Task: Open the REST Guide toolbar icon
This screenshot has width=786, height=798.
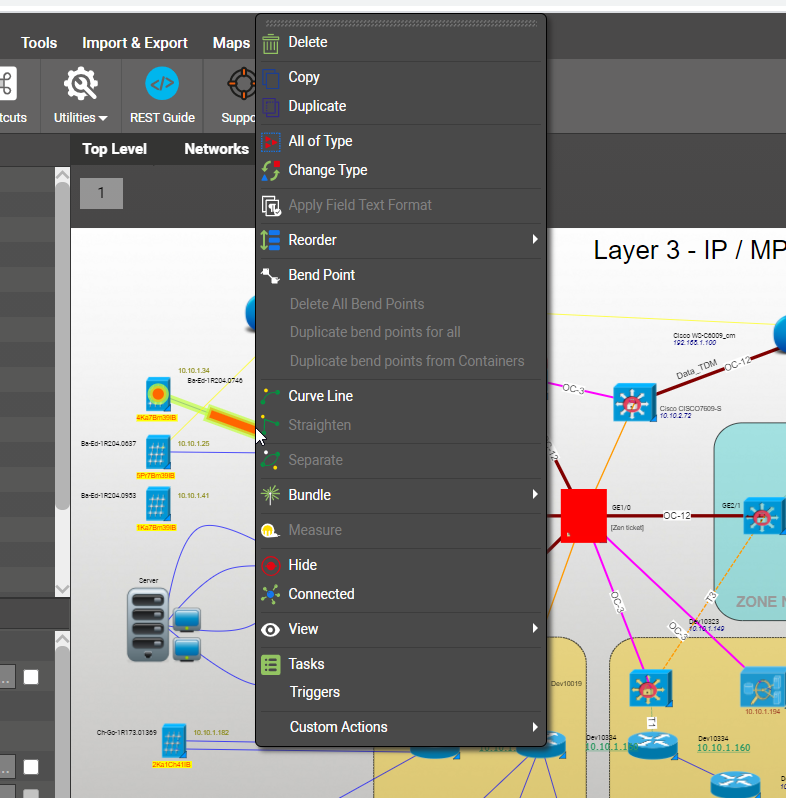Action: tap(162, 85)
